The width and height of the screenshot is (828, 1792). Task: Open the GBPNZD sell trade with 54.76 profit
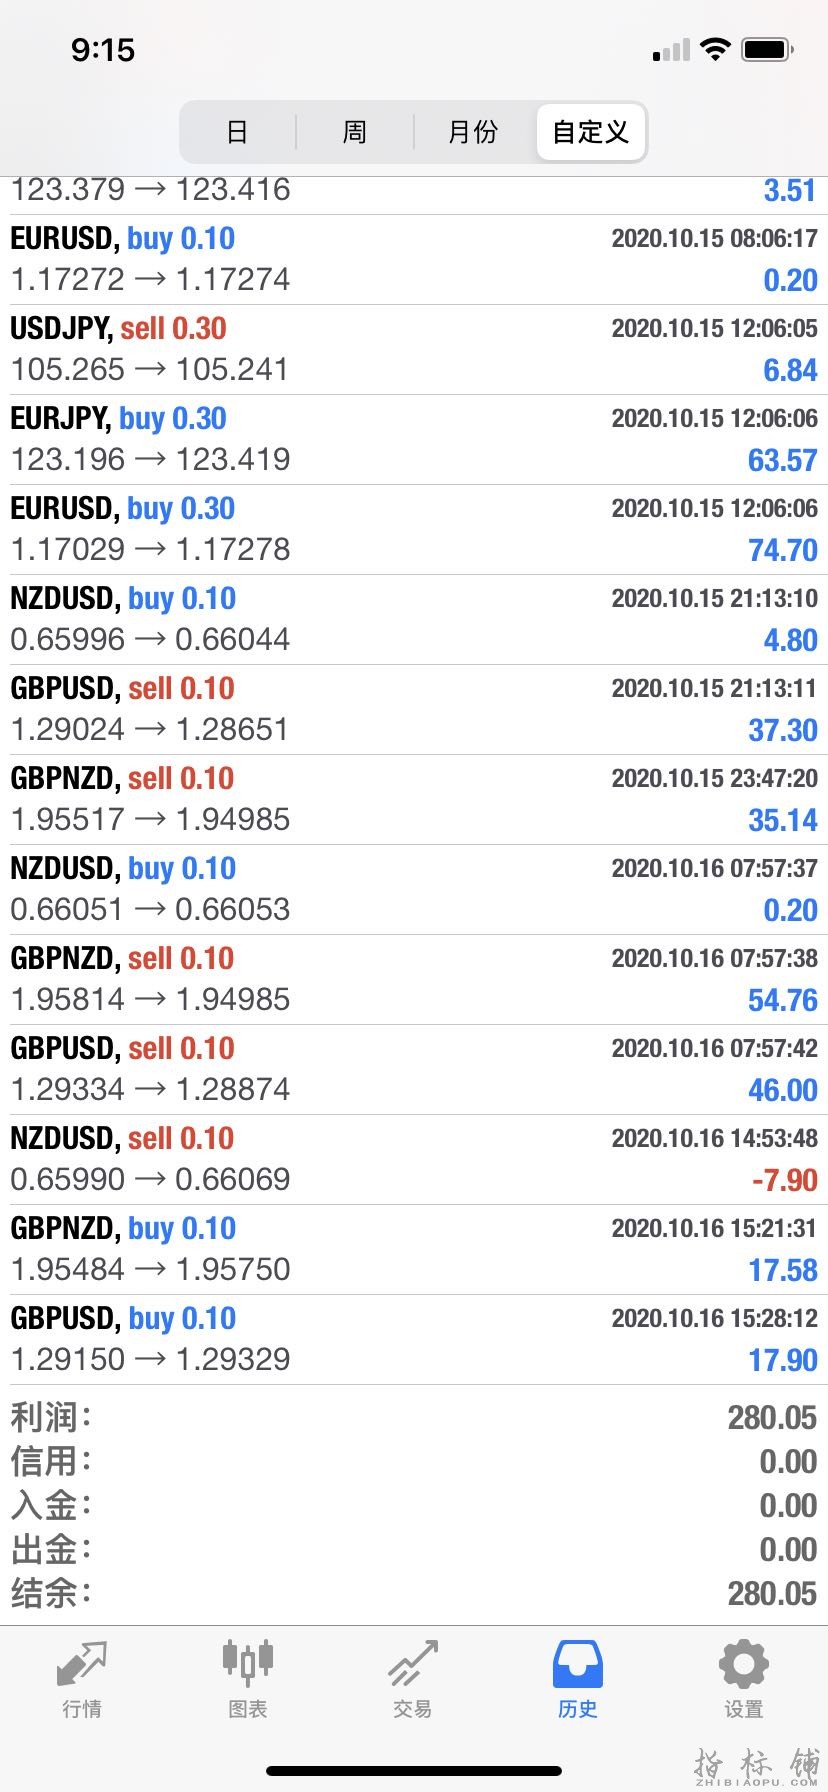pyautogui.click(x=414, y=980)
